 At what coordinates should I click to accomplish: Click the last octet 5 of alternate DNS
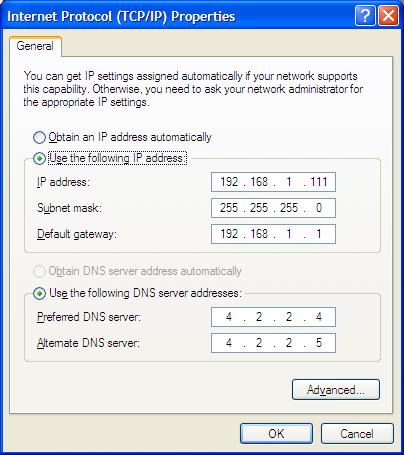[319, 343]
